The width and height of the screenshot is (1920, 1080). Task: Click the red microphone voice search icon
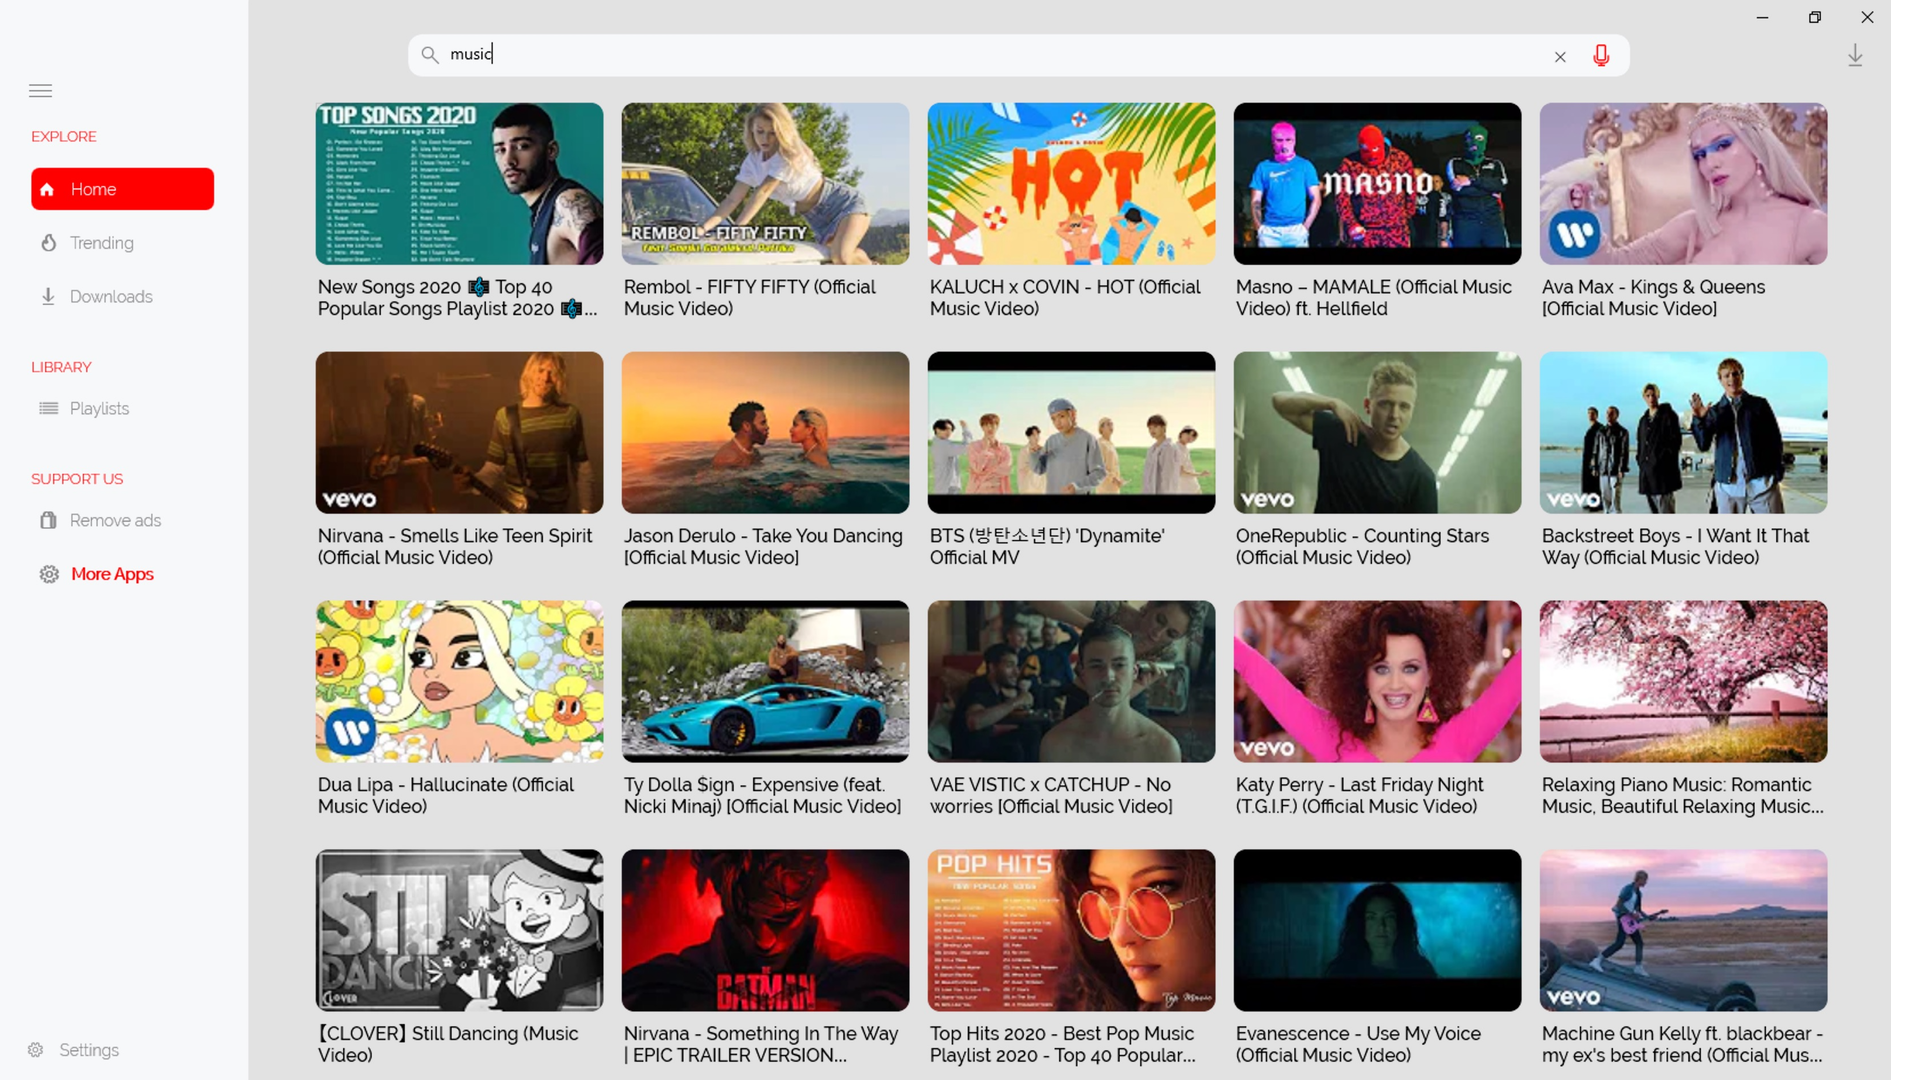[1601, 56]
